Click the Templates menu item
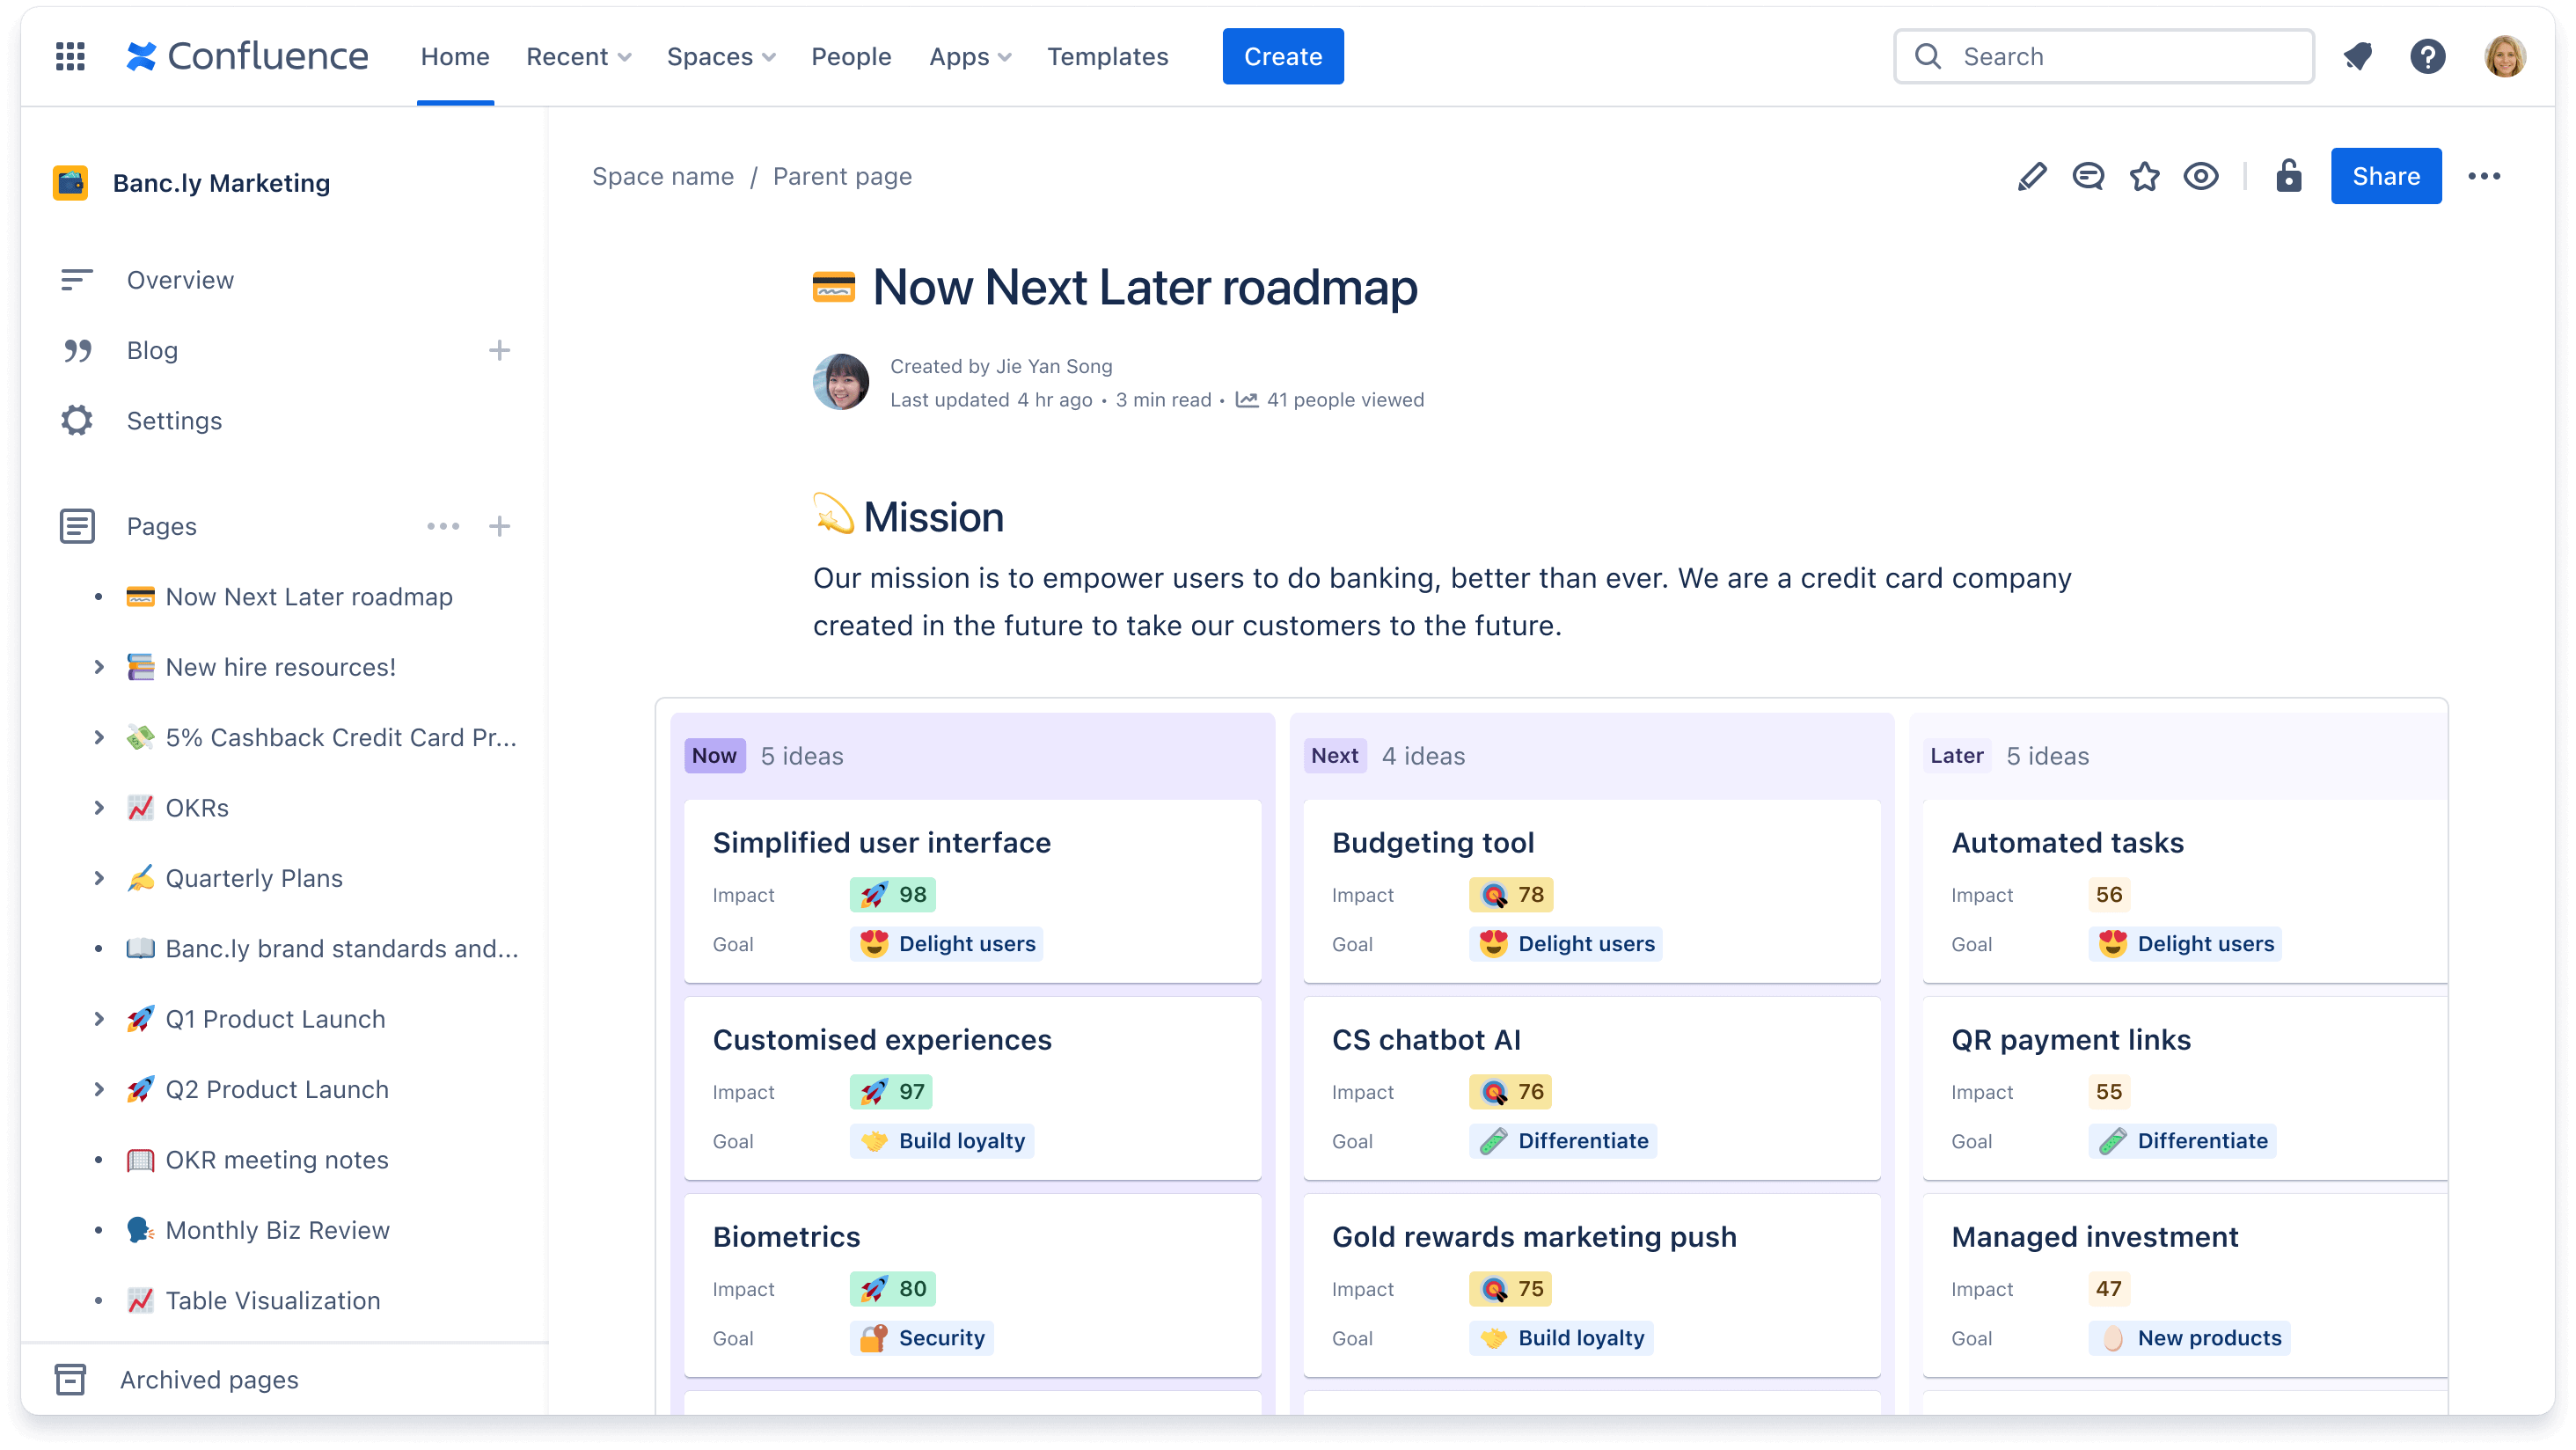2576x1450 pixels. (x=1108, y=55)
